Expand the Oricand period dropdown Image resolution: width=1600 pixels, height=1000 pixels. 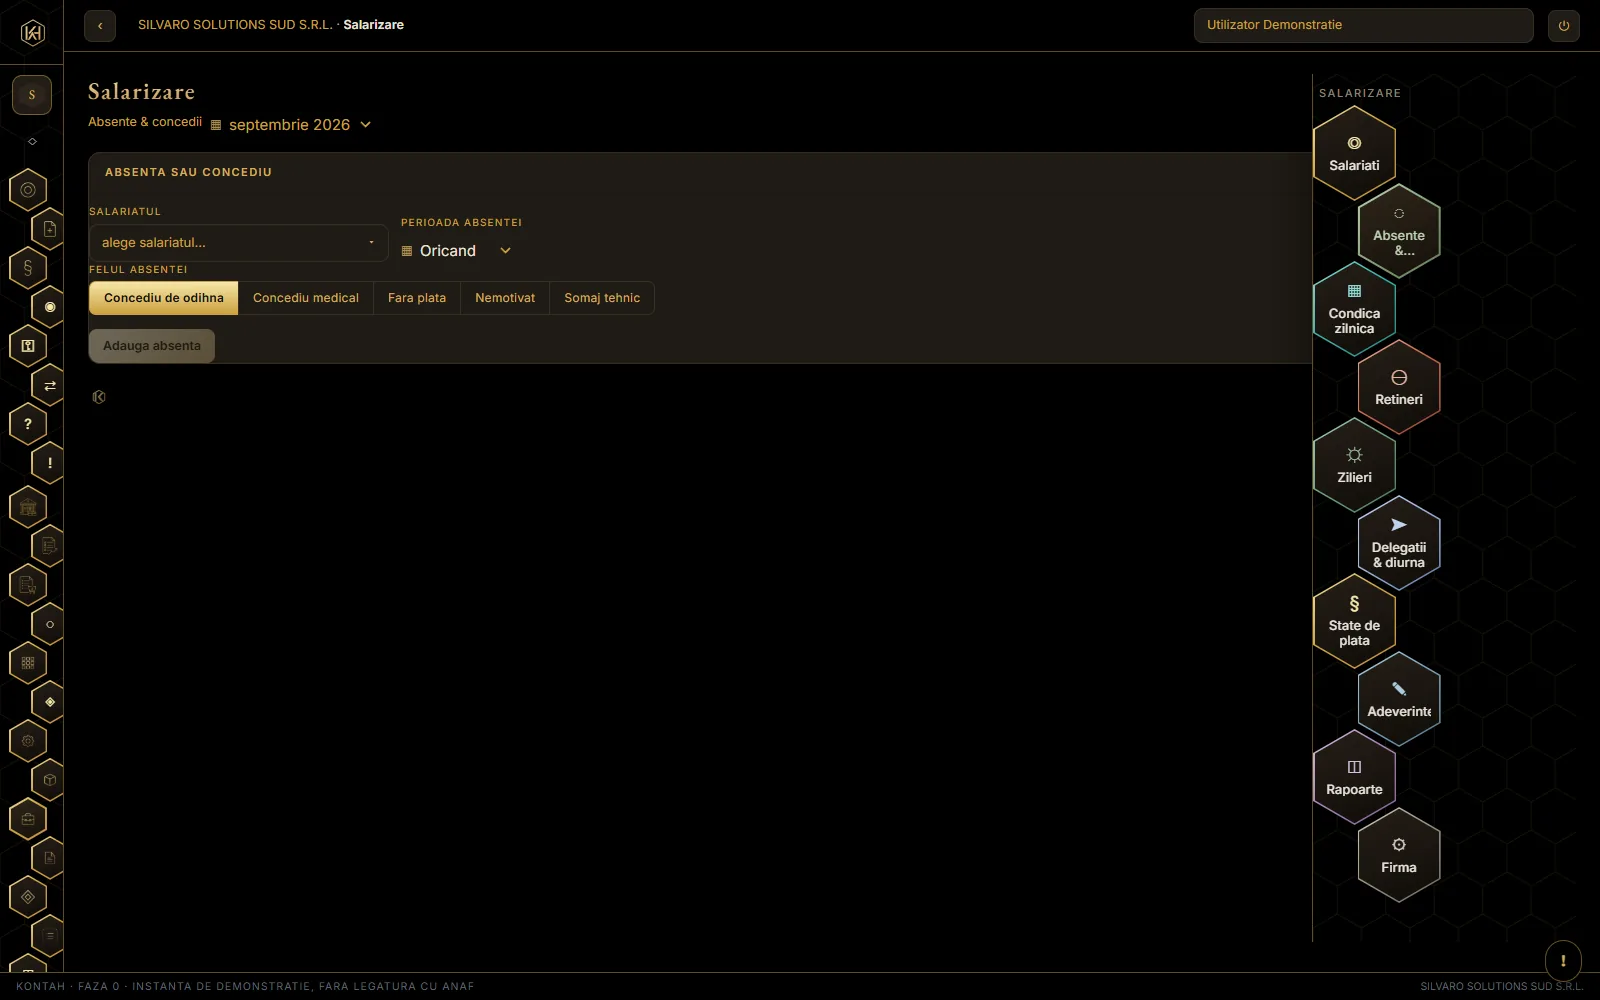pyautogui.click(x=457, y=251)
